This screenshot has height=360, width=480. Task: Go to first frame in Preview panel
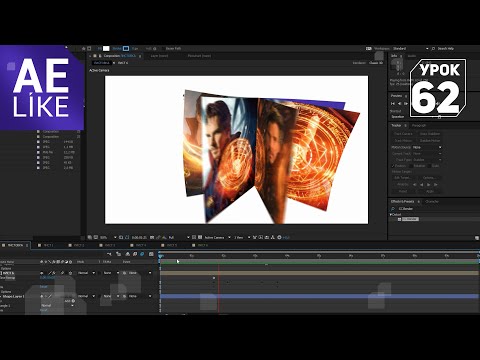(393, 104)
